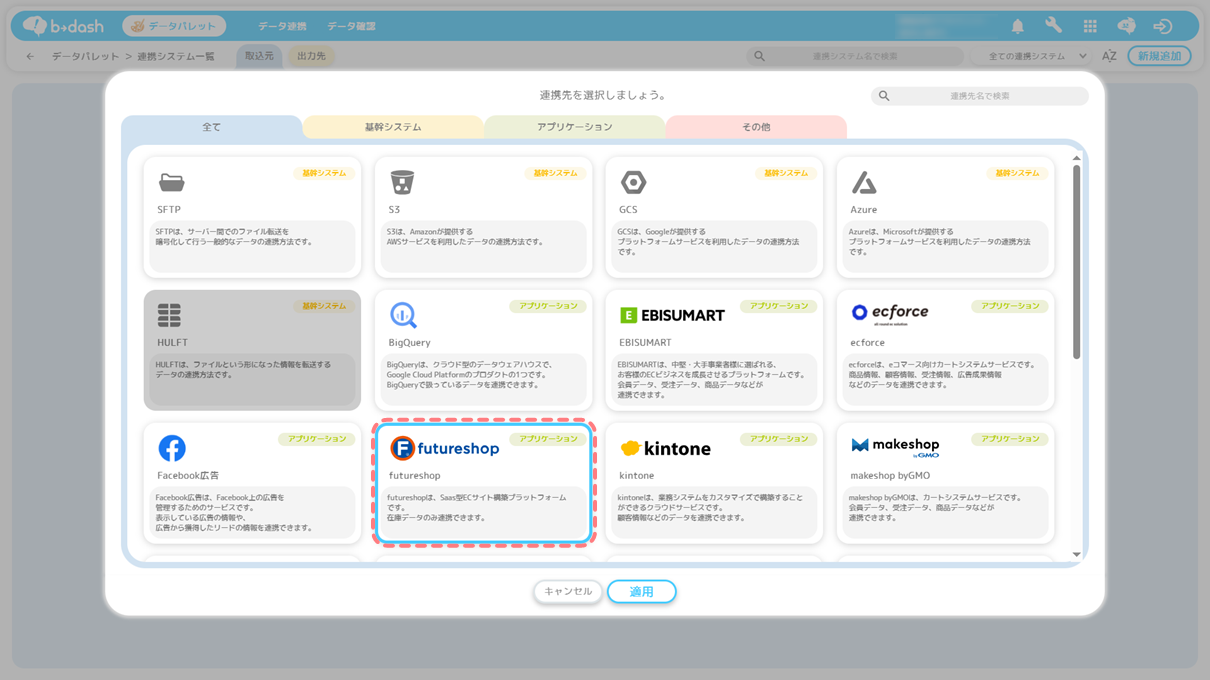Click the SFTP card description text
1210x680 pixels.
(234, 237)
